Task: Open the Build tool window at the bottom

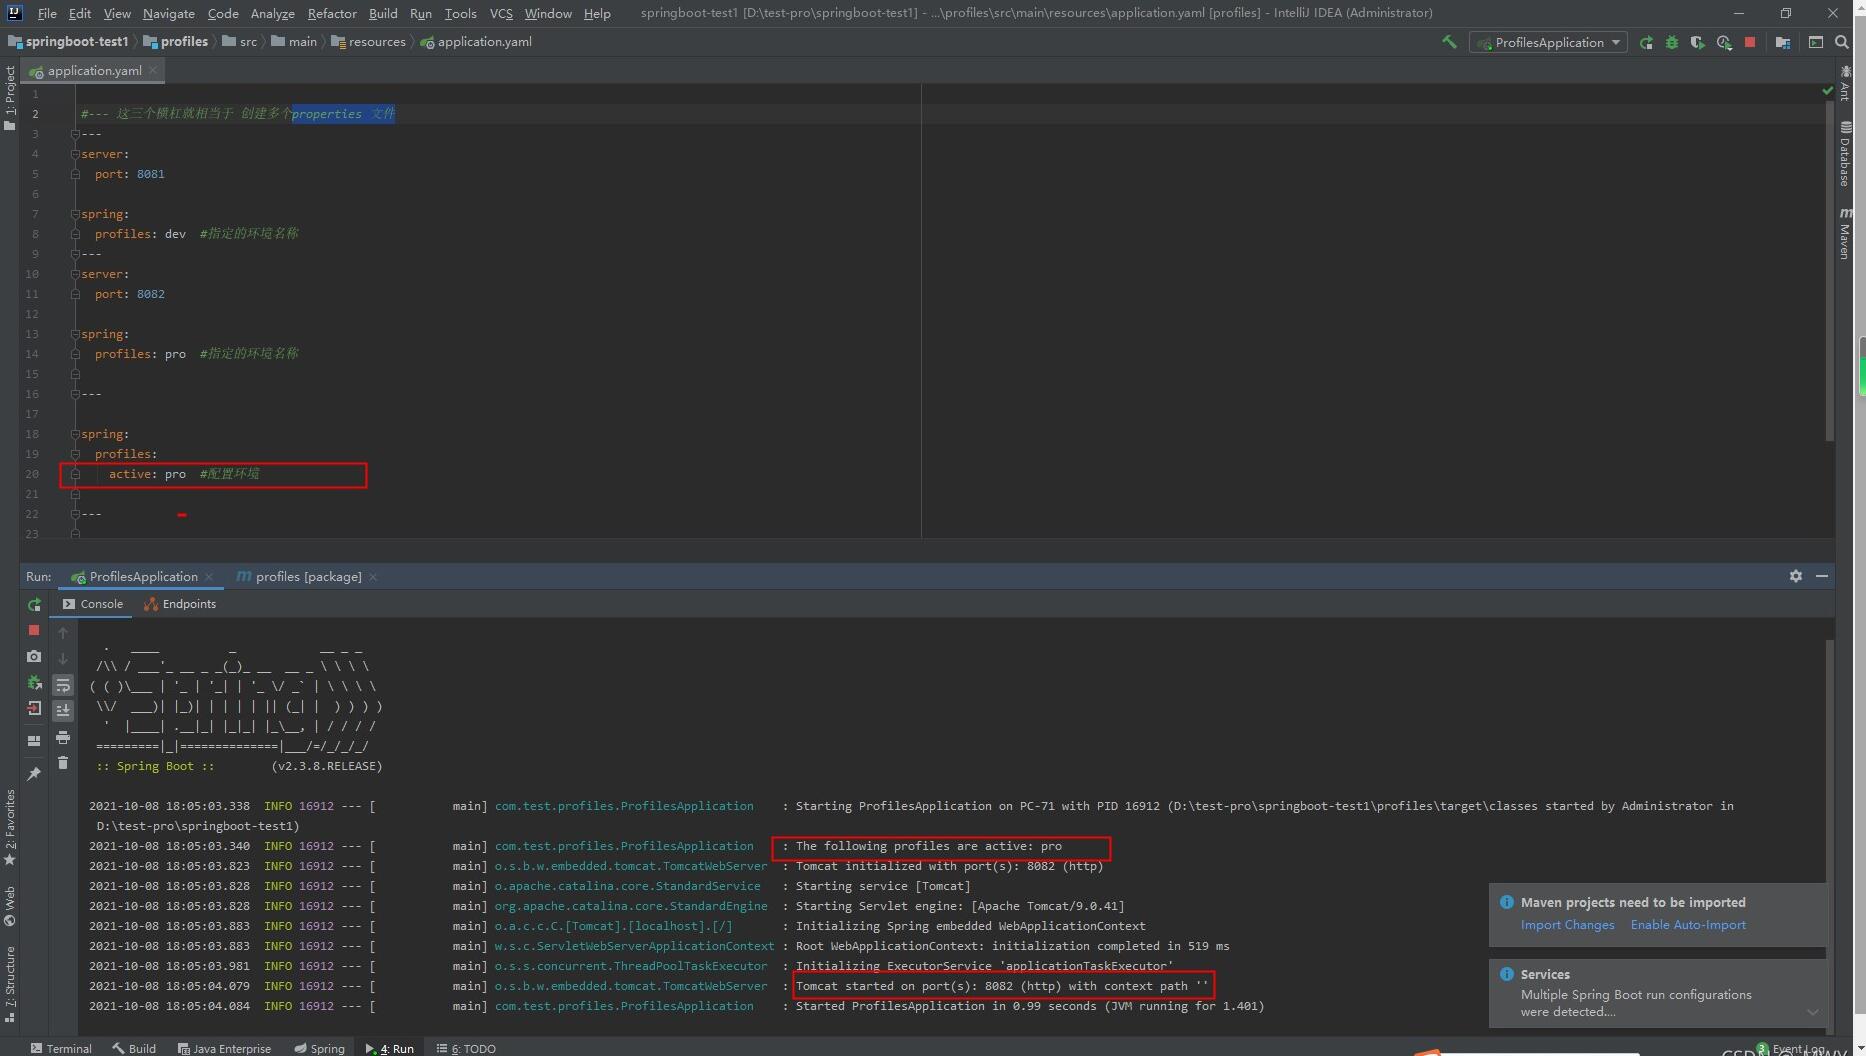Action: pyautogui.click(x=134, y=1048)
